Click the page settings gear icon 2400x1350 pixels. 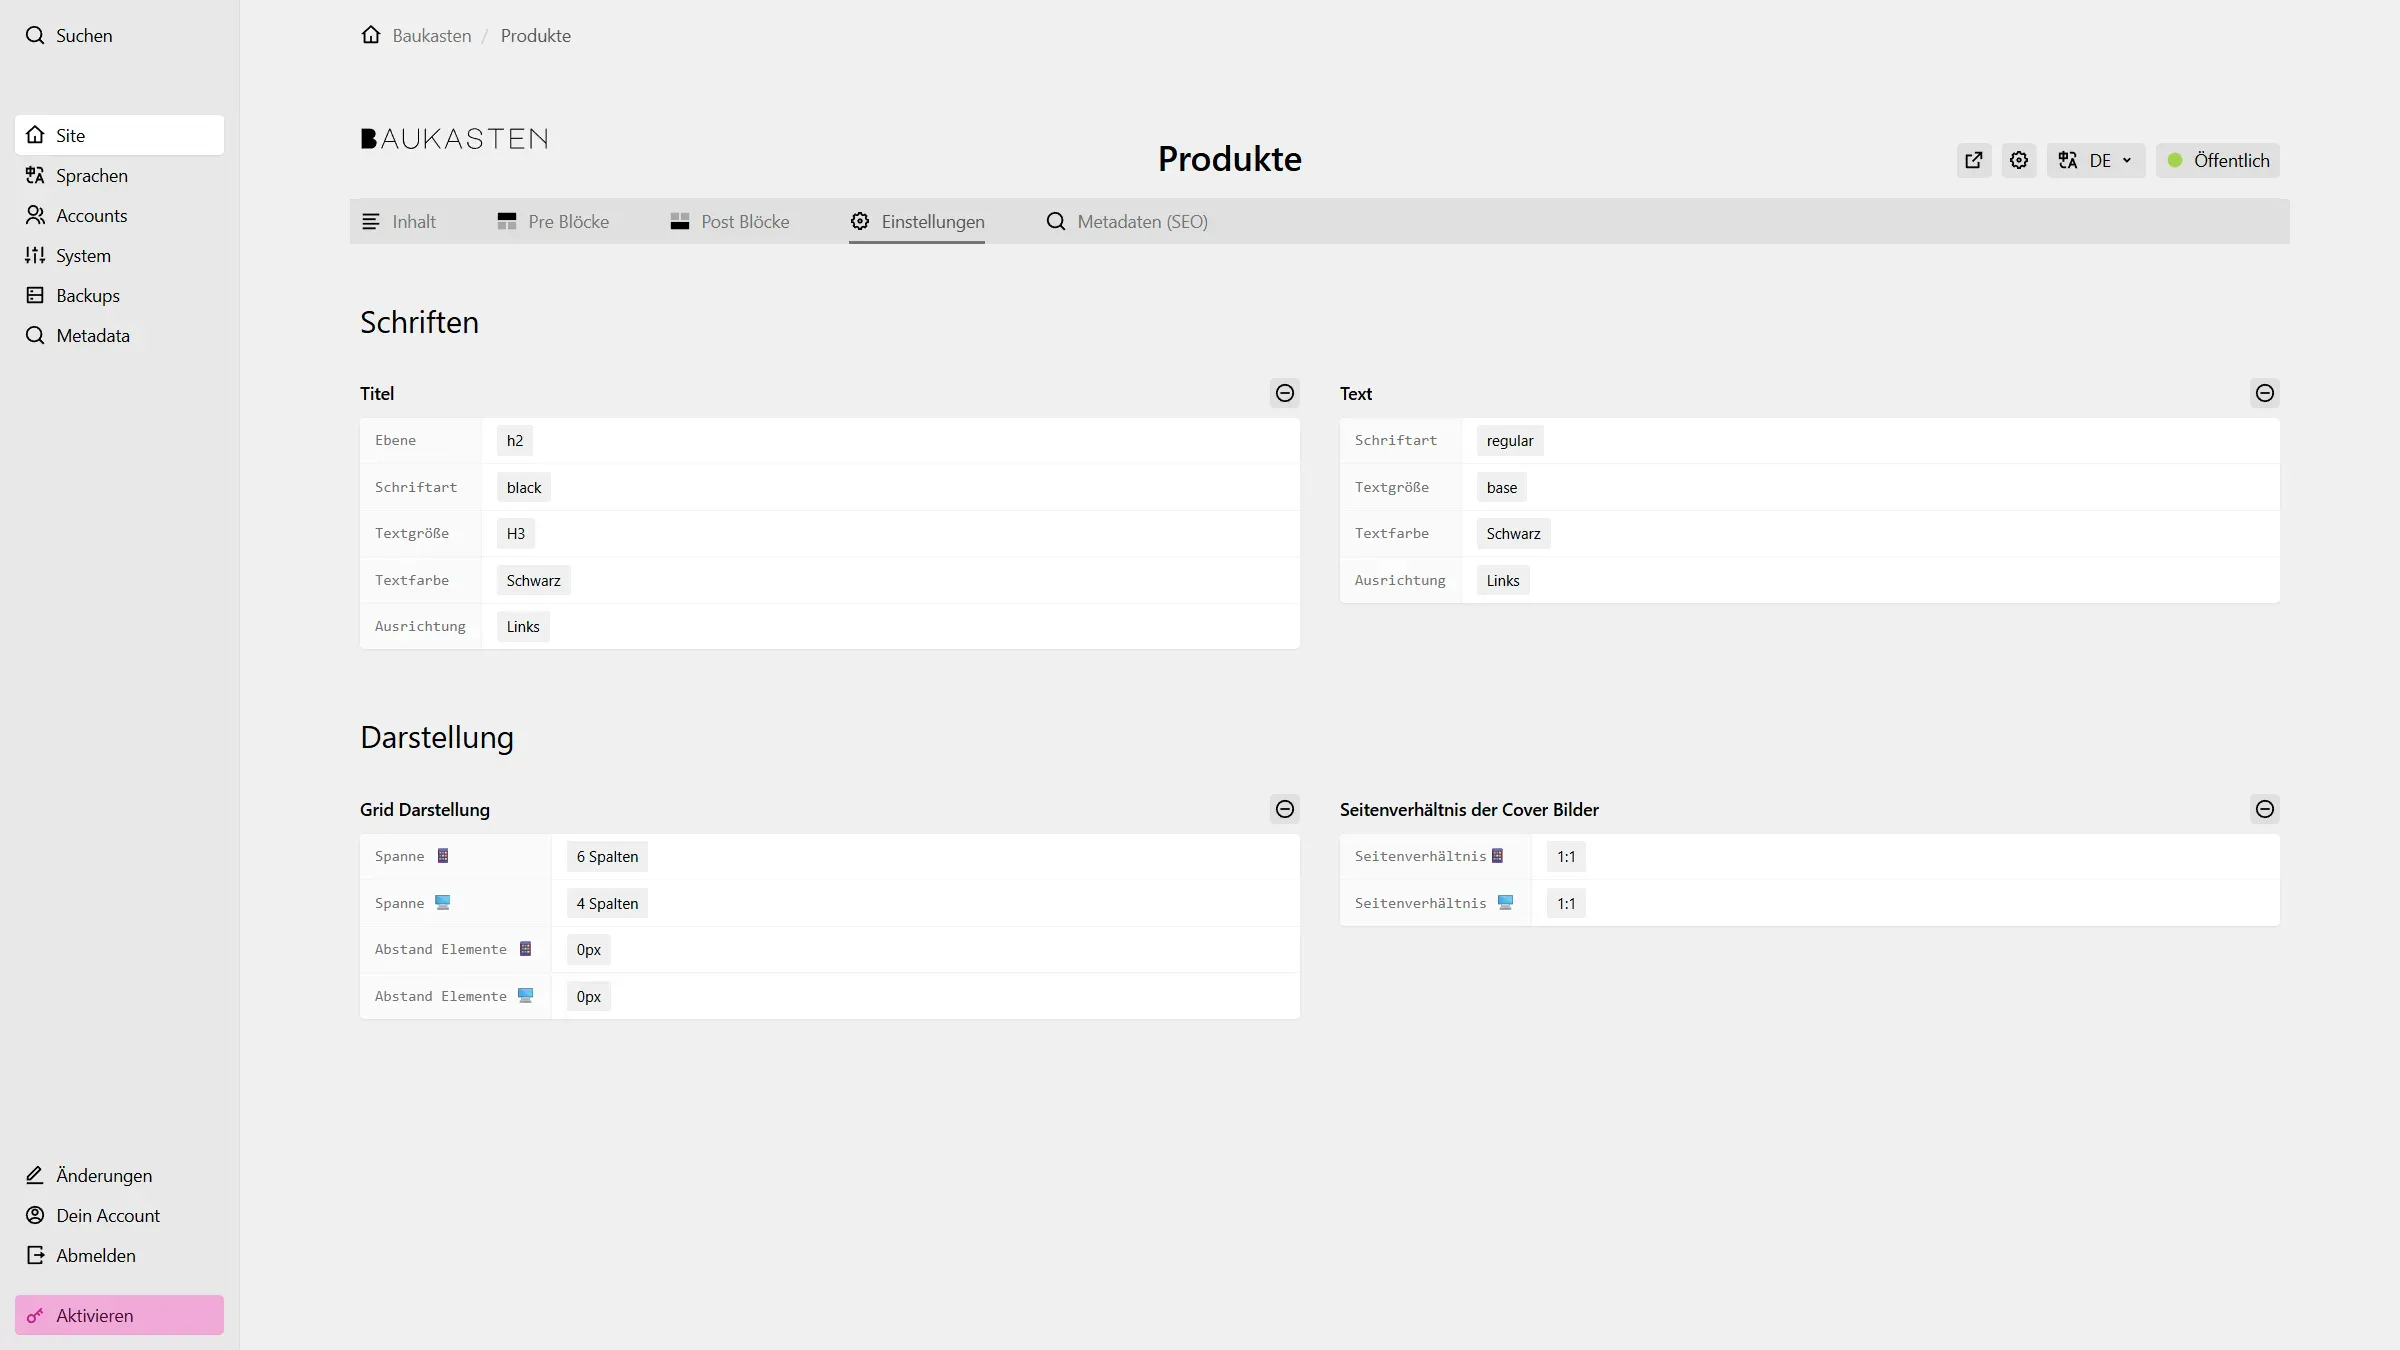coord(2019,160)
